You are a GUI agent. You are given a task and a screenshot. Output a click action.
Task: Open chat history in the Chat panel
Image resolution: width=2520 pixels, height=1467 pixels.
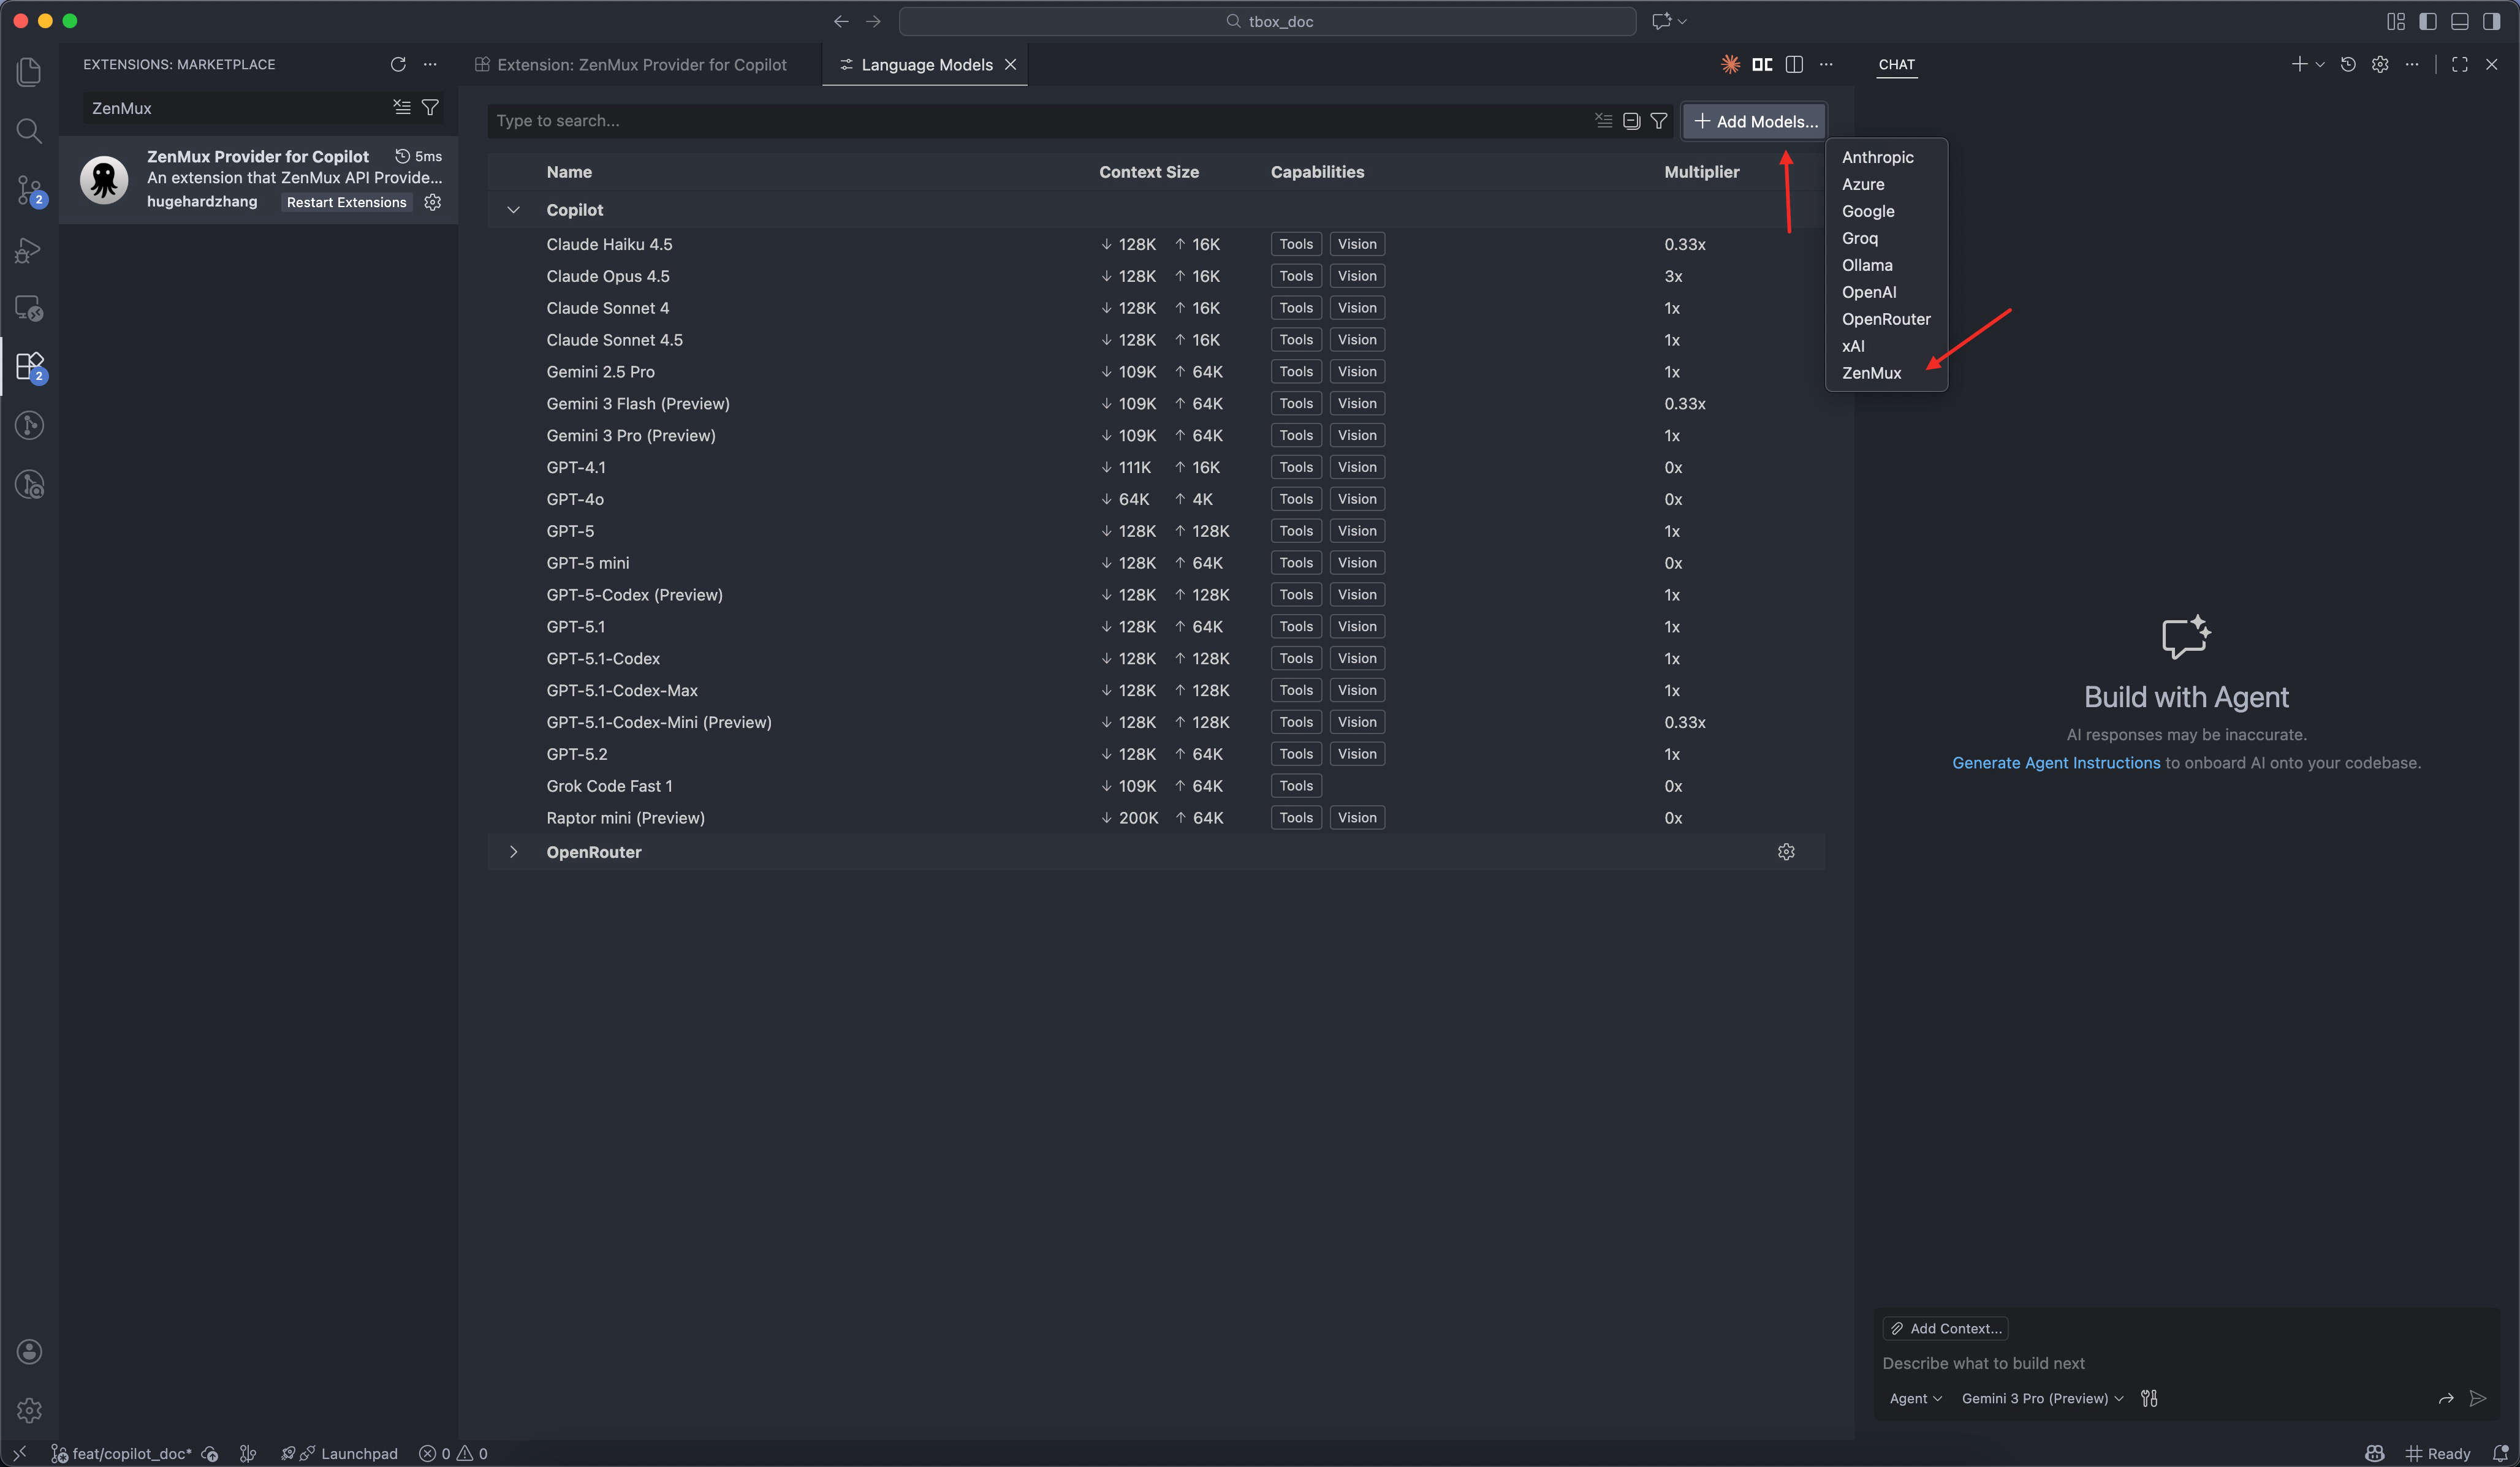[x=2349, y=64]
